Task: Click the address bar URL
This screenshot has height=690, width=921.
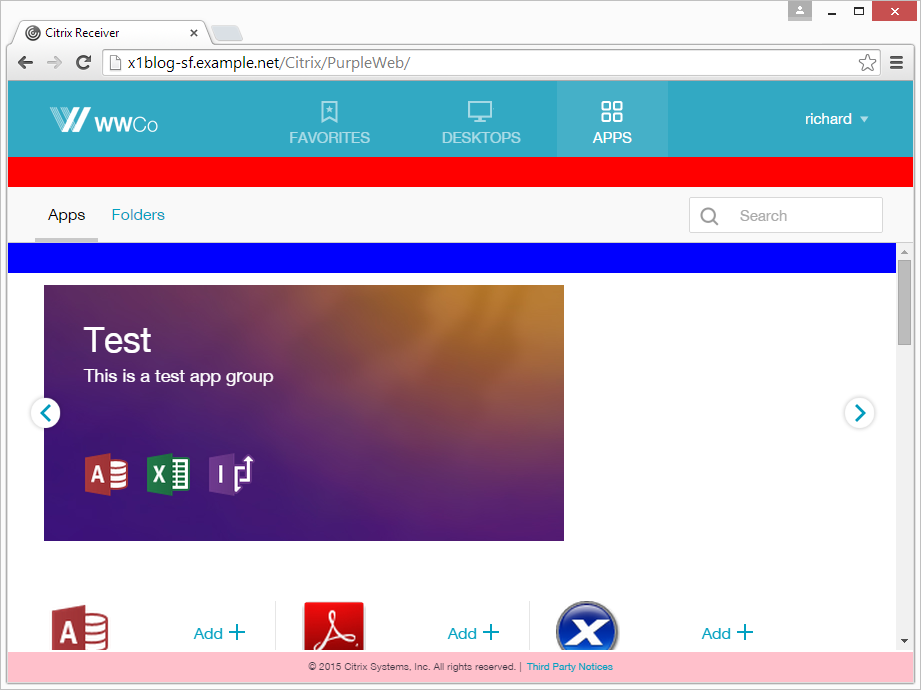Action: pos(269,63)
